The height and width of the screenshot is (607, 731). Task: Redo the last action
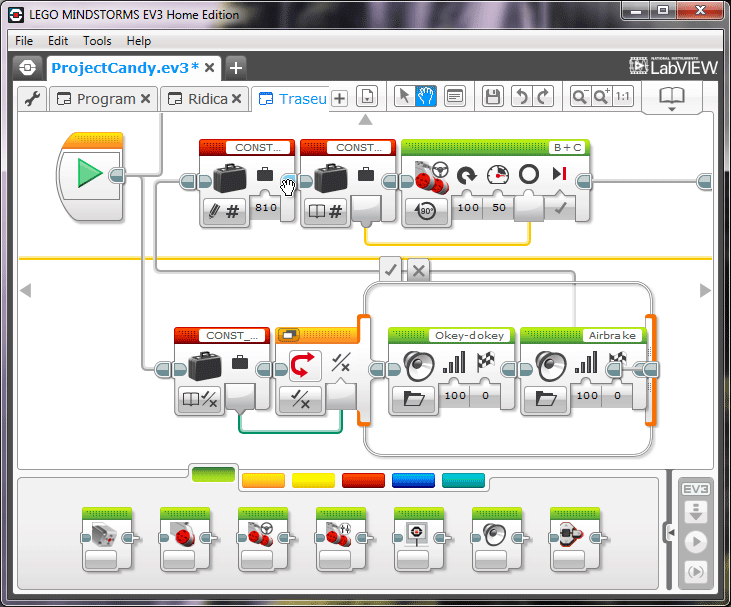(543, 97)
